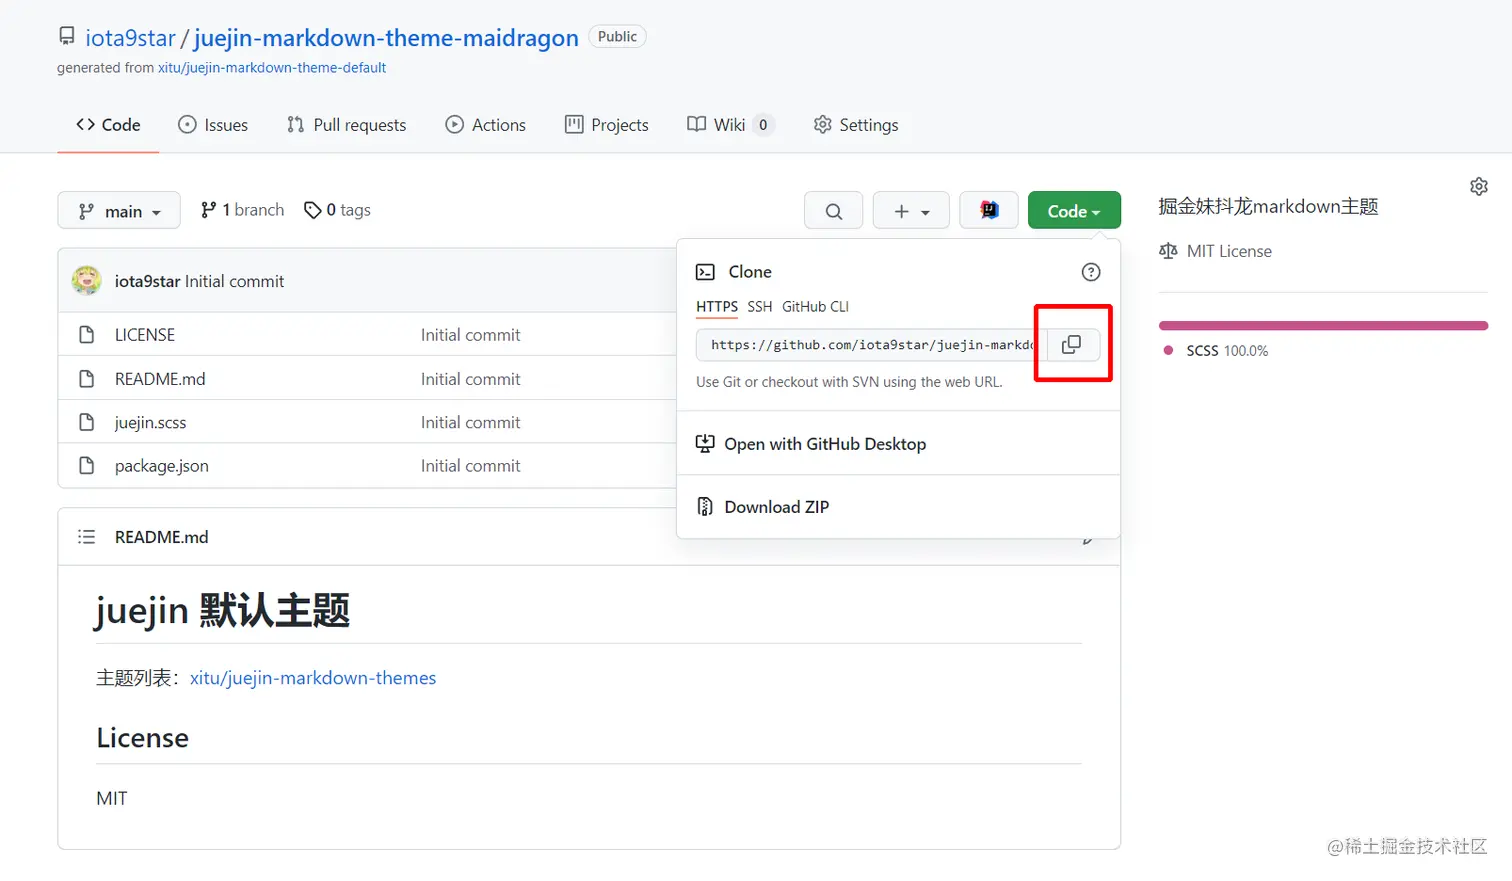1512x881 pixels.
Task: Click the About section gear icon
Action: point(1479,187)
